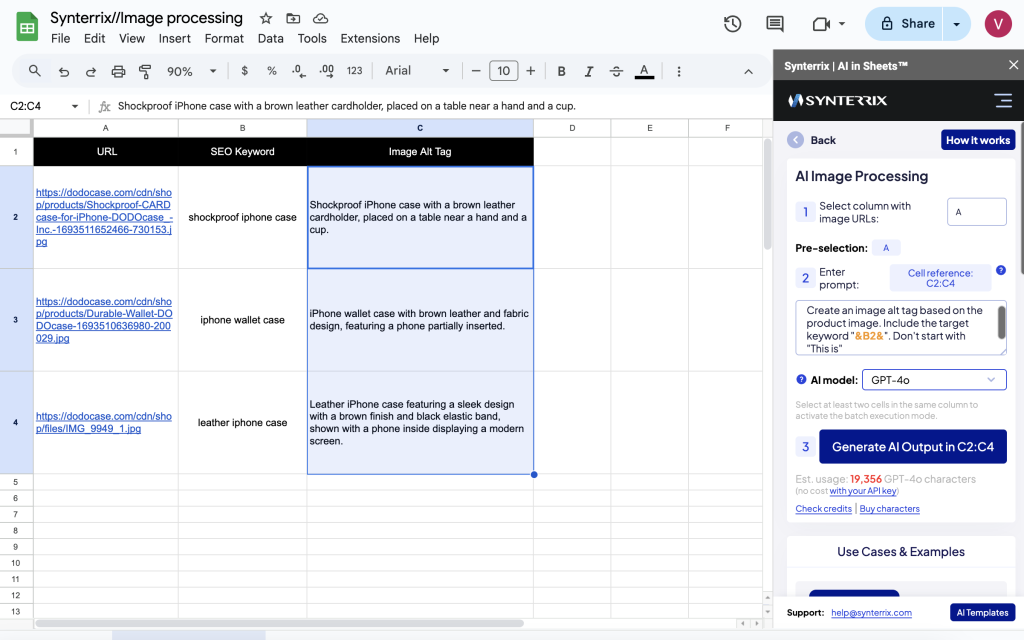Click the AI model help icon
The image size is (1024, 640).
point(801,379)
